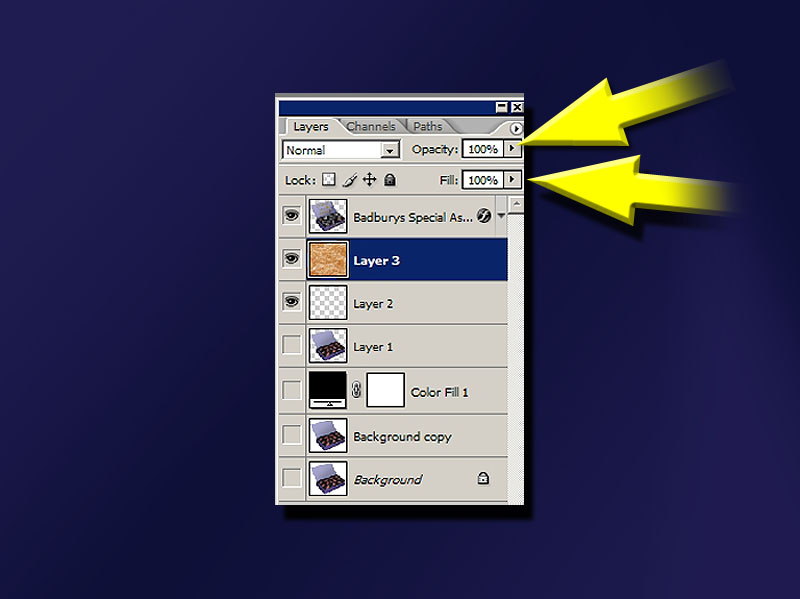
Task: Select the 'Layer 3' layer name
Action: pyautogui.click(x=377, y=261)
